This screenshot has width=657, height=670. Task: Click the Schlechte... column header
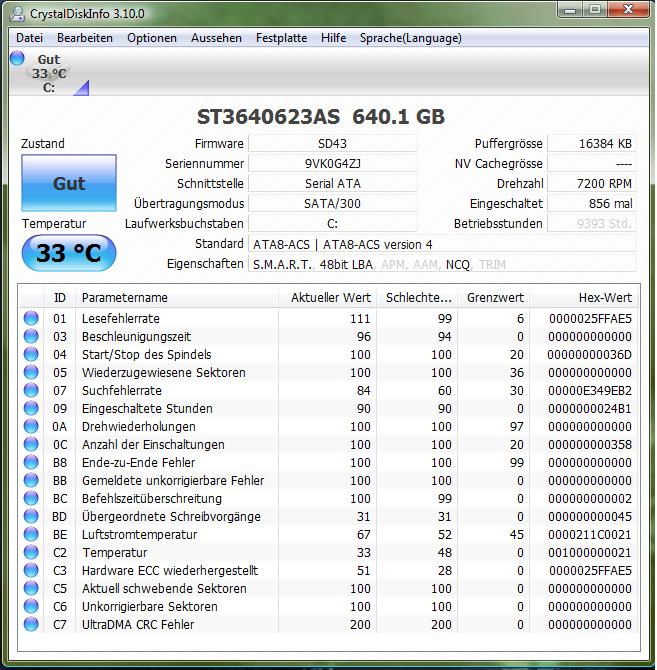click(417, 297)
